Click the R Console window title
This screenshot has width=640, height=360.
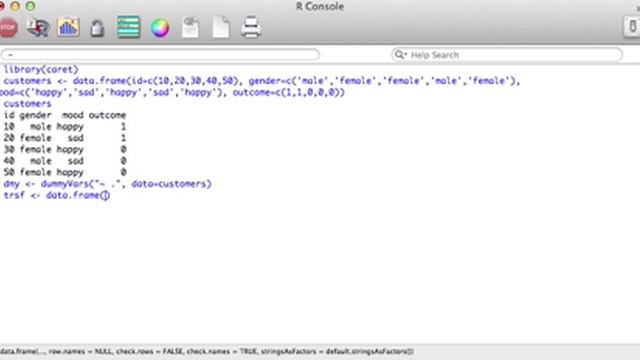[320, 6]
